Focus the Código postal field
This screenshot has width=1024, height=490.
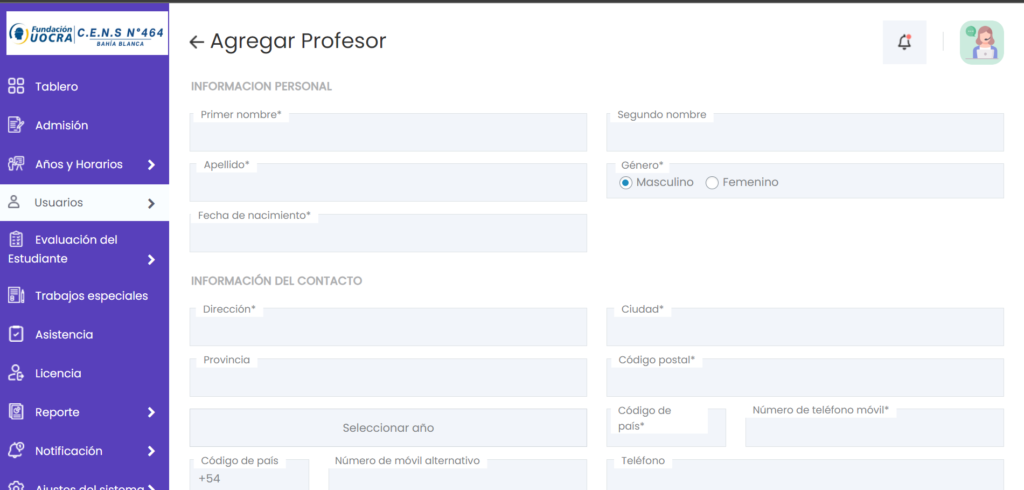pyautogui.click(x=805, y=378)
